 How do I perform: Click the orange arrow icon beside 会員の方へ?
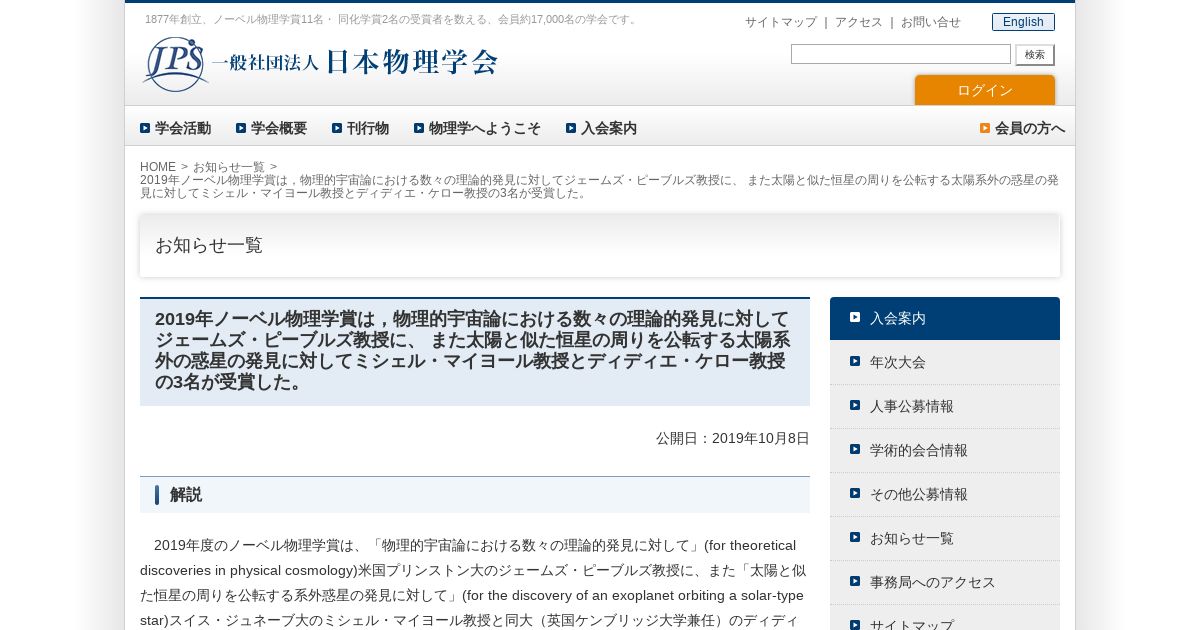coord(985,128)
